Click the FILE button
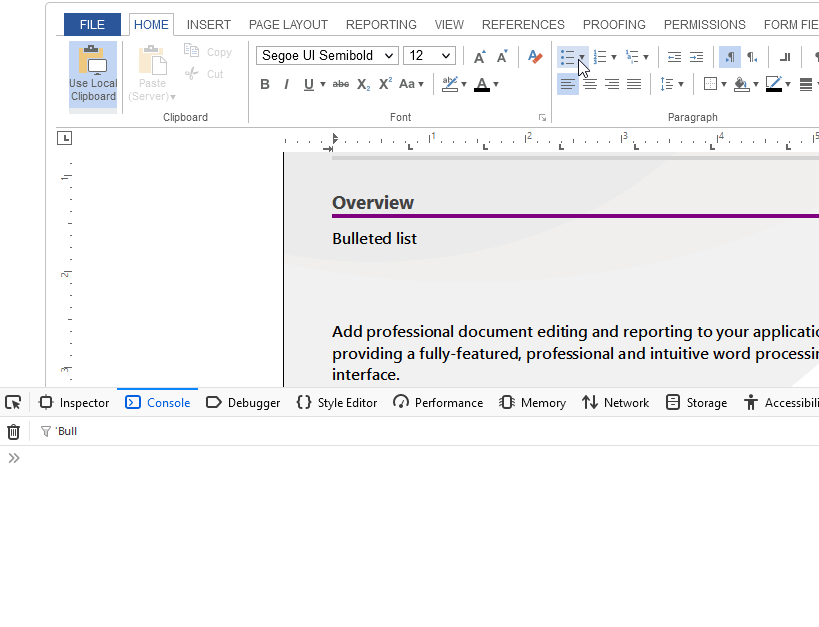The height and width of the screenshot is (627, 819). pos(92,25)
